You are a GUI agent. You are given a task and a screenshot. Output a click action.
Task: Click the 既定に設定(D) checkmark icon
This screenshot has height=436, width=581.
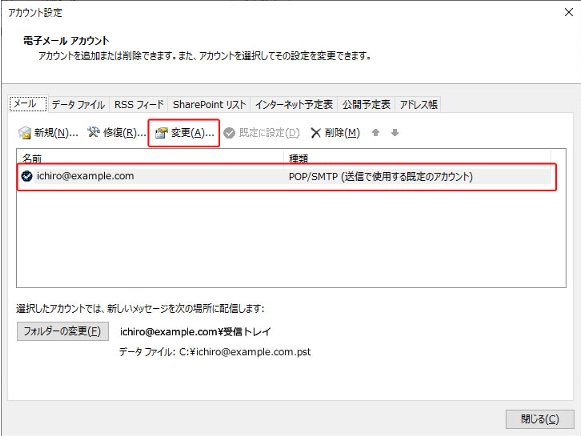click(x=229, y=133)
